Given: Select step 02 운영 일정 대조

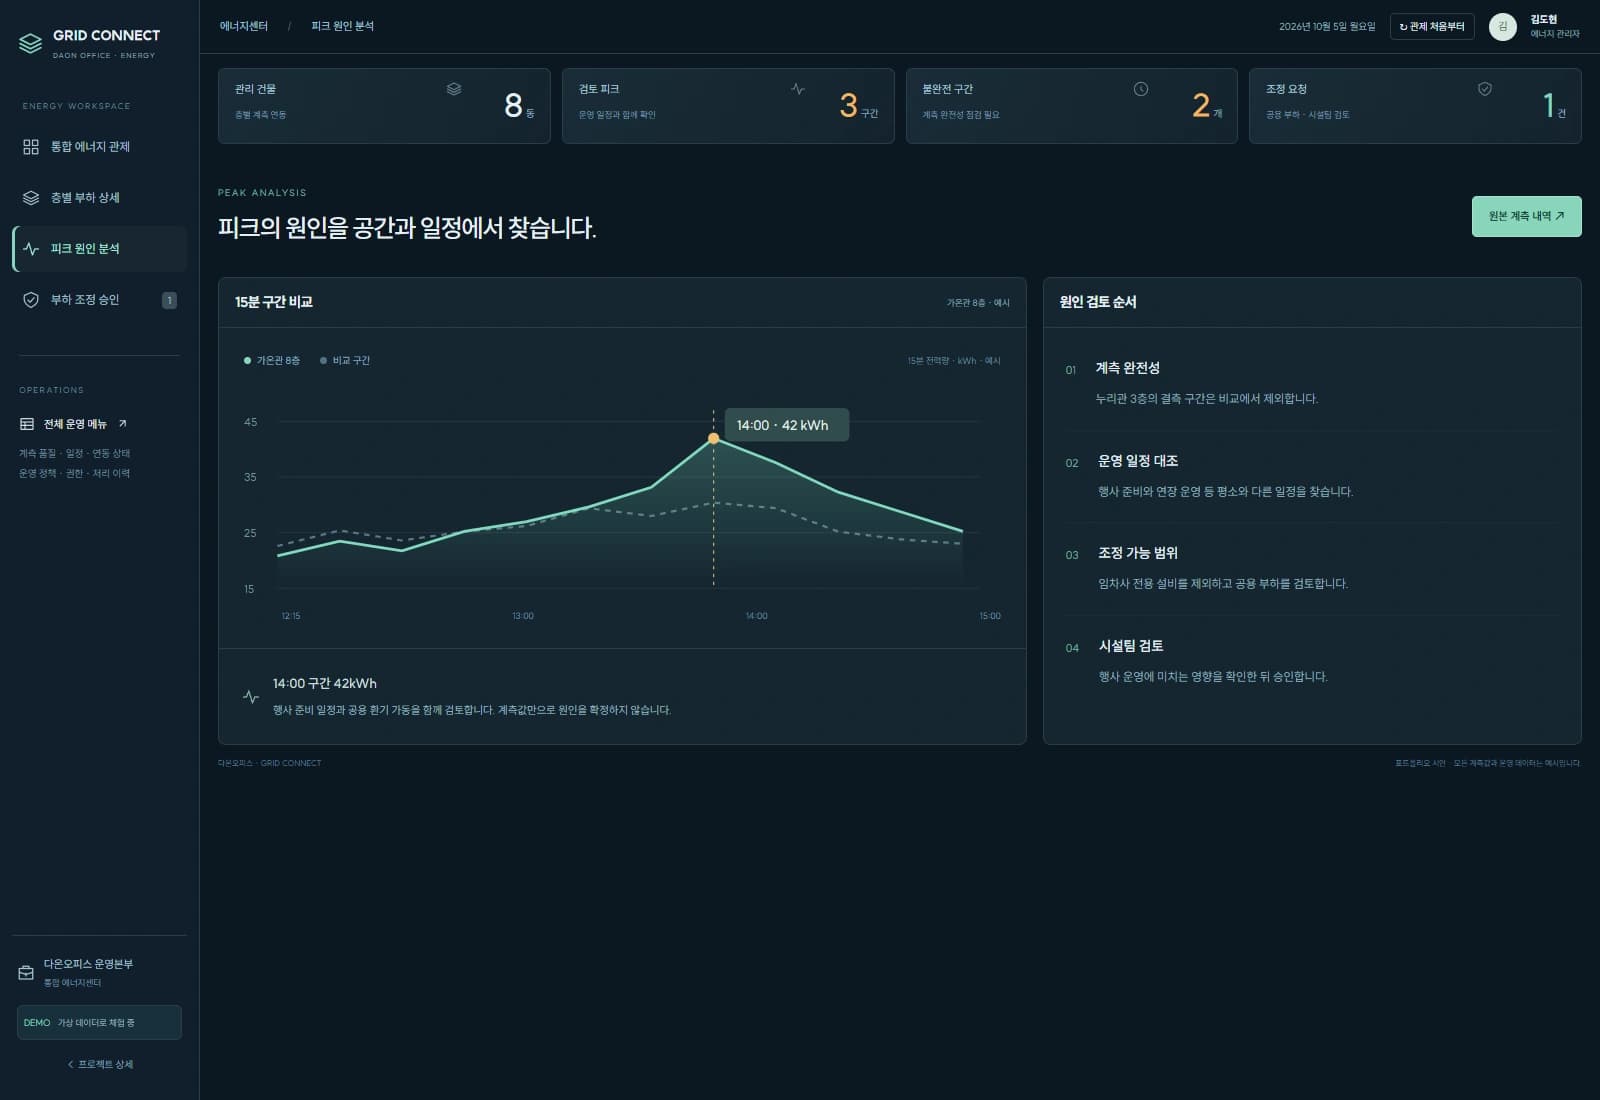Looking at the screenshot, I should [1311, 476].
